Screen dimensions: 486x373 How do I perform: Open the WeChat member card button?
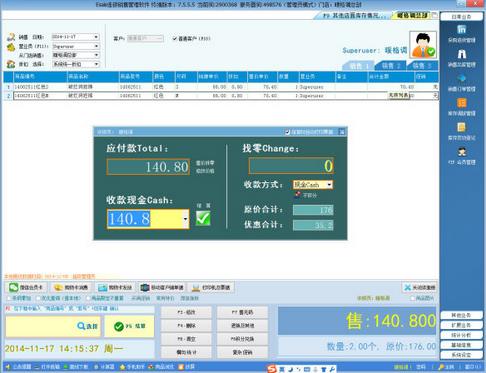(26, 287)
